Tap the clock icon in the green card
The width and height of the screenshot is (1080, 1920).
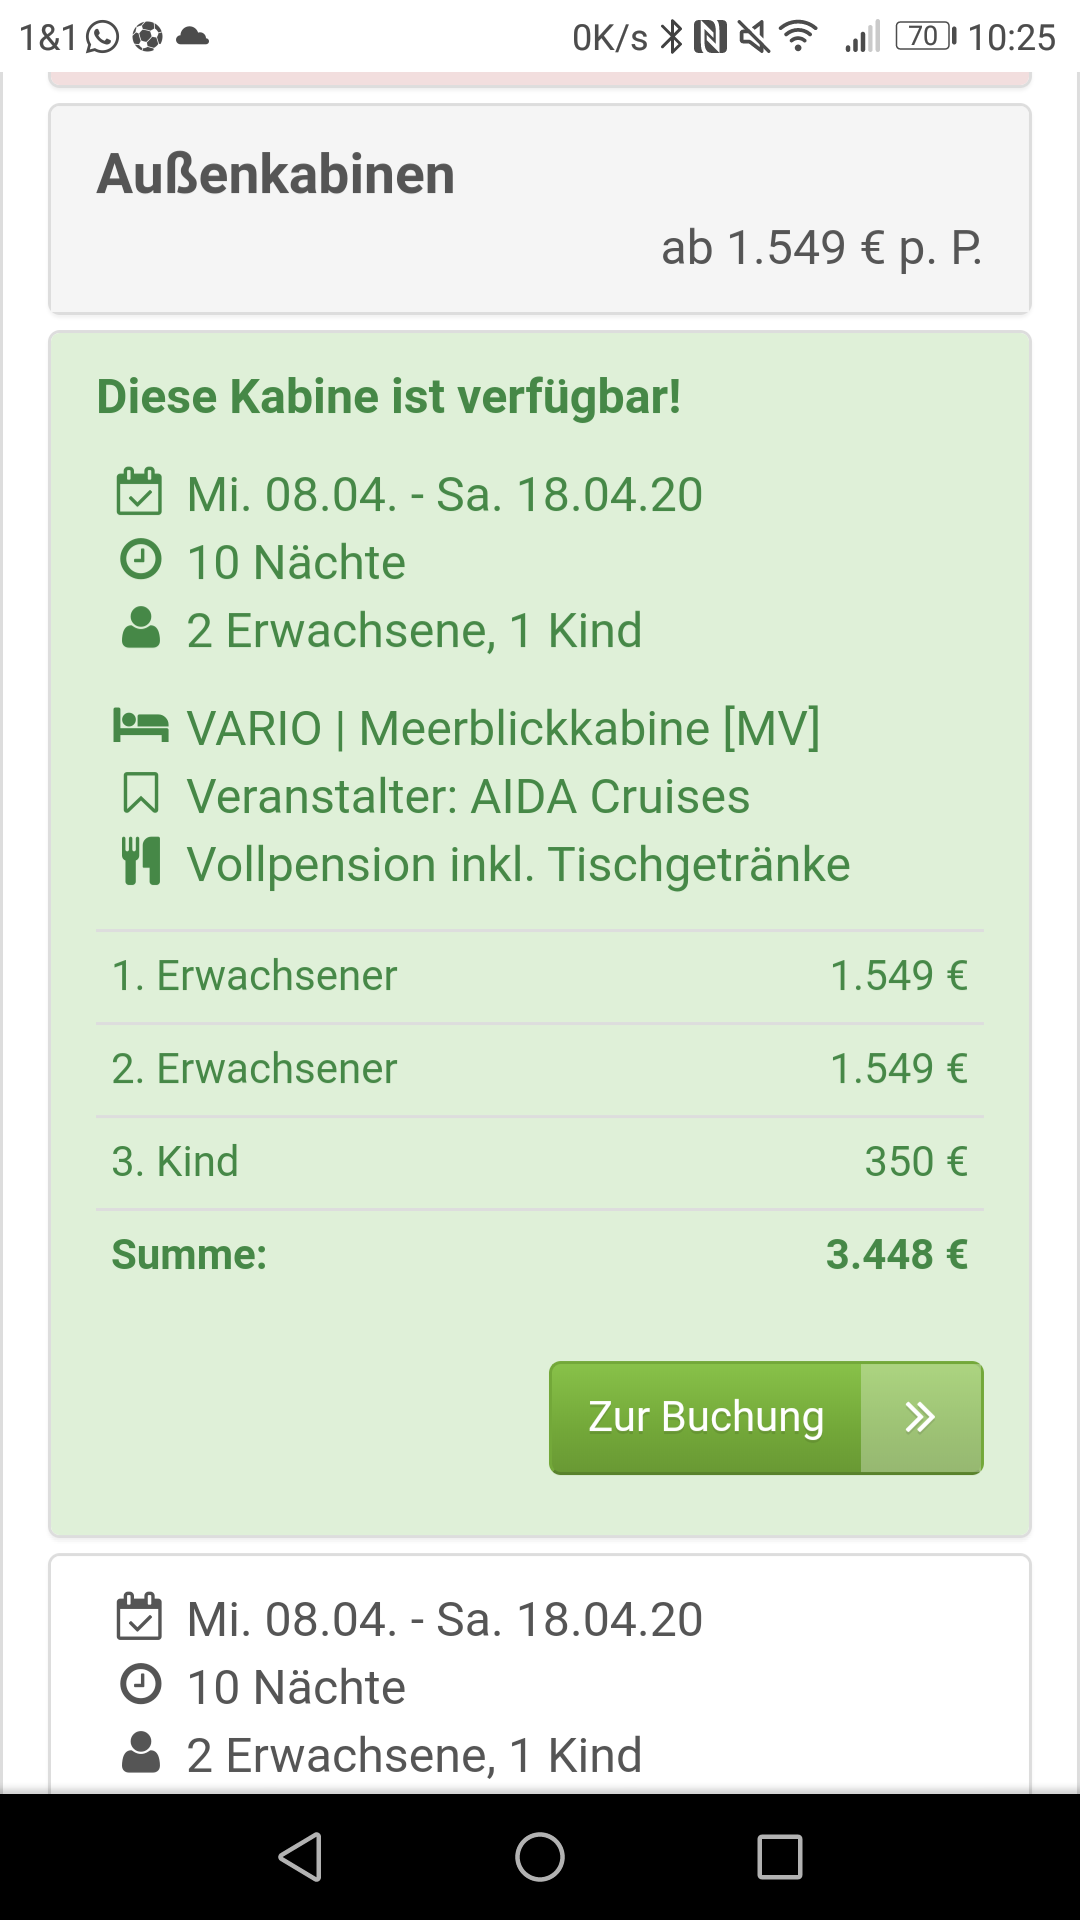tap(140, 560)
